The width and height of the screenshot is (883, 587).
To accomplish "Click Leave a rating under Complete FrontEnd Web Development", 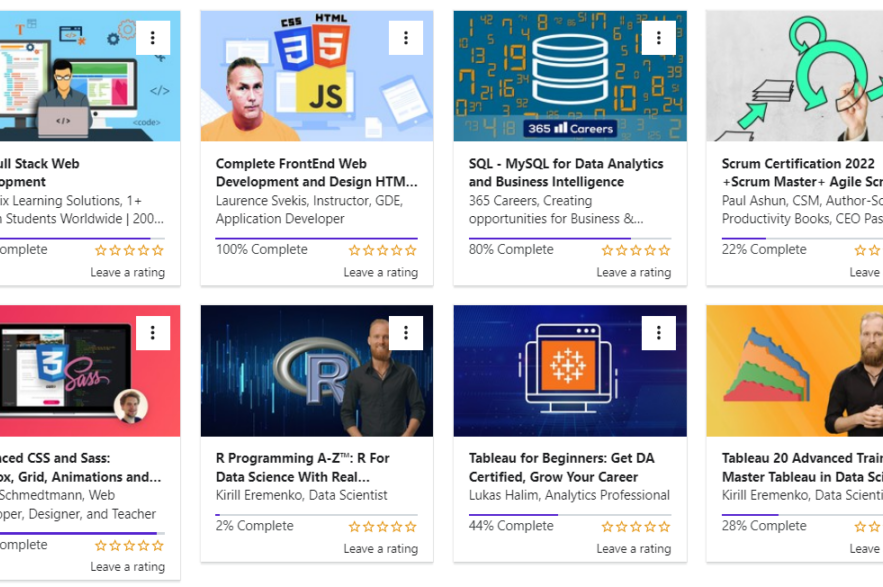I will tap(381, 273).
